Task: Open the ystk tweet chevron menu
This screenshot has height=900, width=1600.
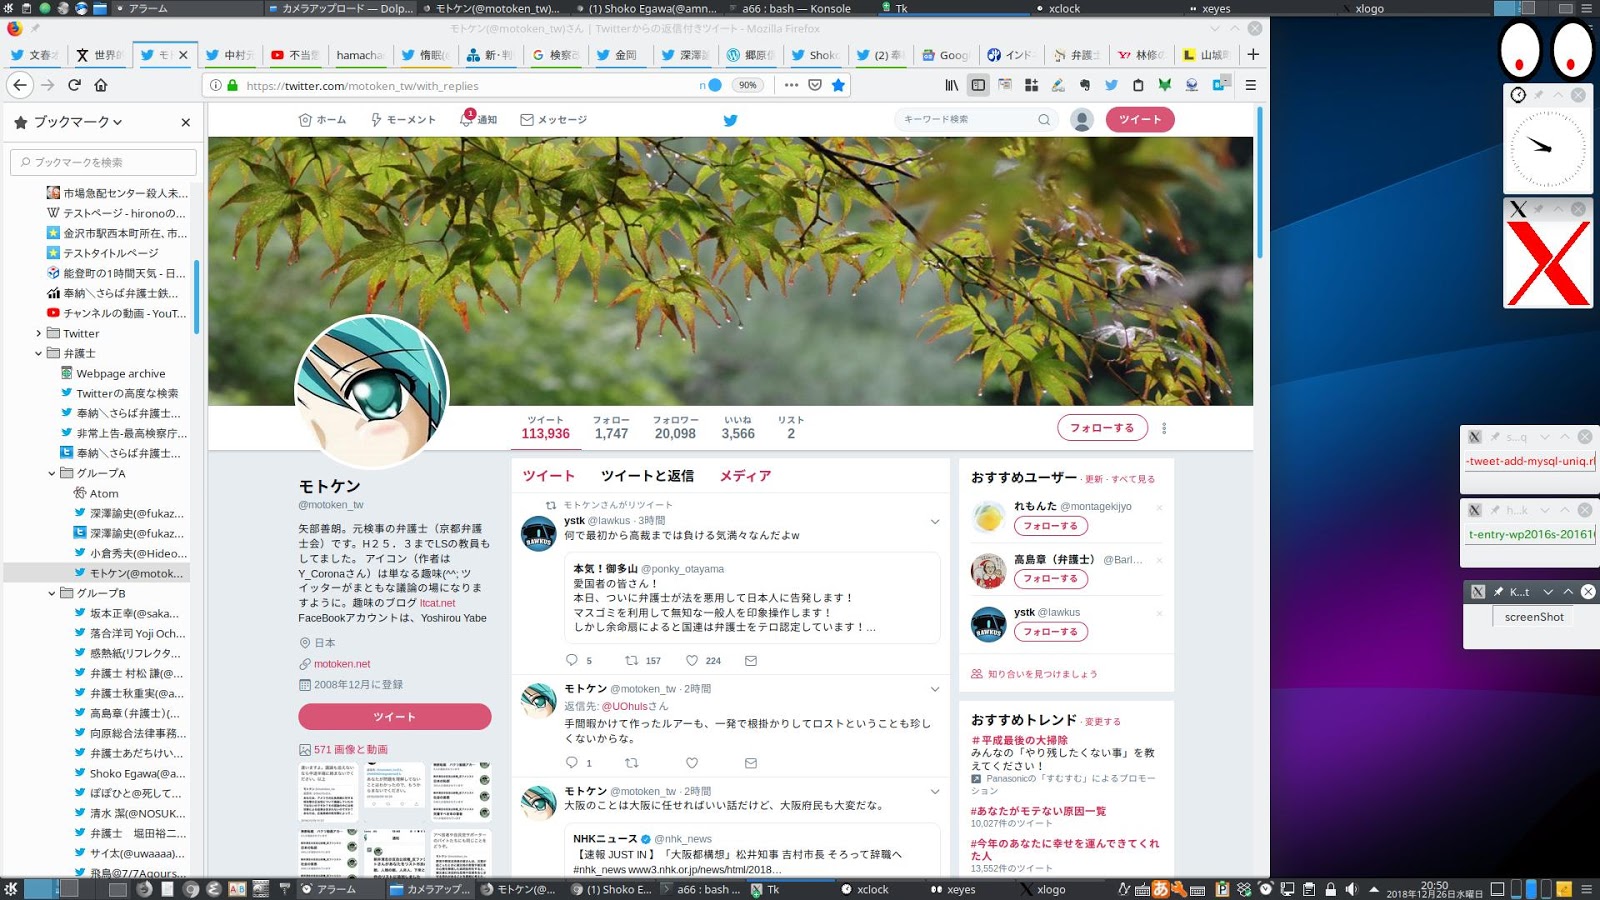Action: 935,521
